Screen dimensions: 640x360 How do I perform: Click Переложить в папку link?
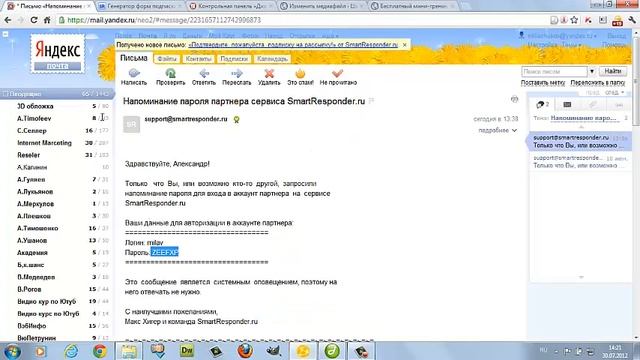[x=598, y=83]
